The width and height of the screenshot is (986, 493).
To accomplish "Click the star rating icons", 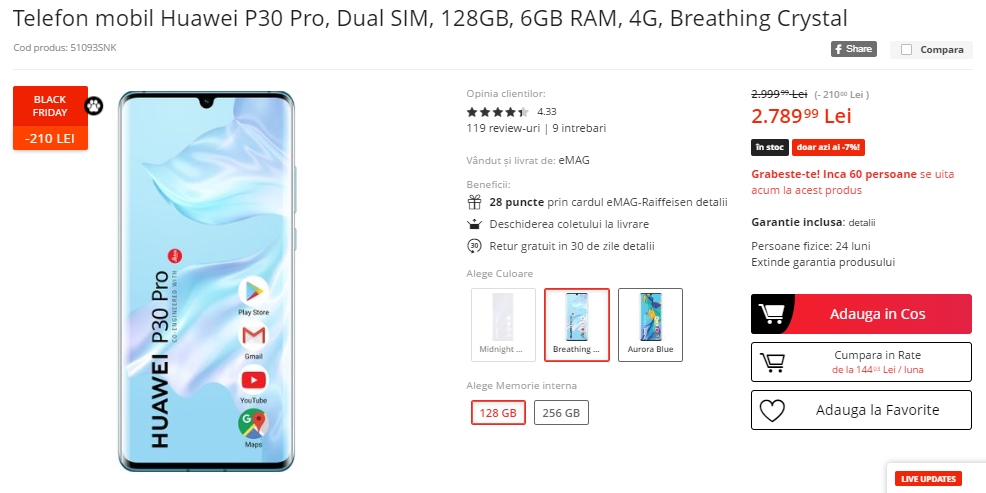I will tap(497, 112).
